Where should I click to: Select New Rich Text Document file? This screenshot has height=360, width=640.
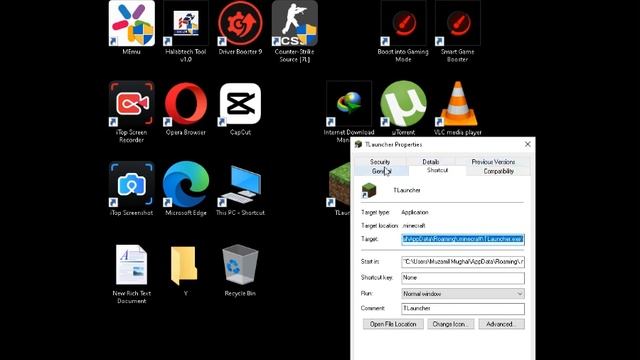(131, 264)
